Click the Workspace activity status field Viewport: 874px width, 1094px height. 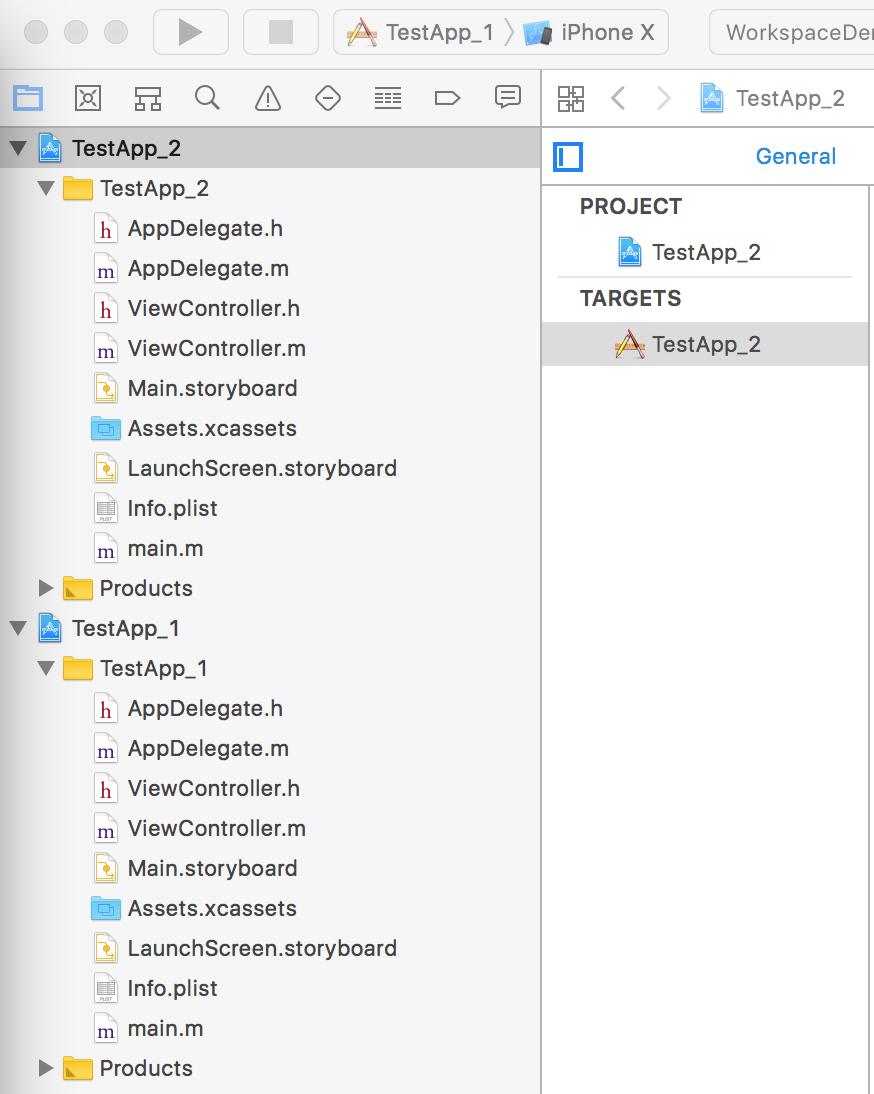point(792,32)
